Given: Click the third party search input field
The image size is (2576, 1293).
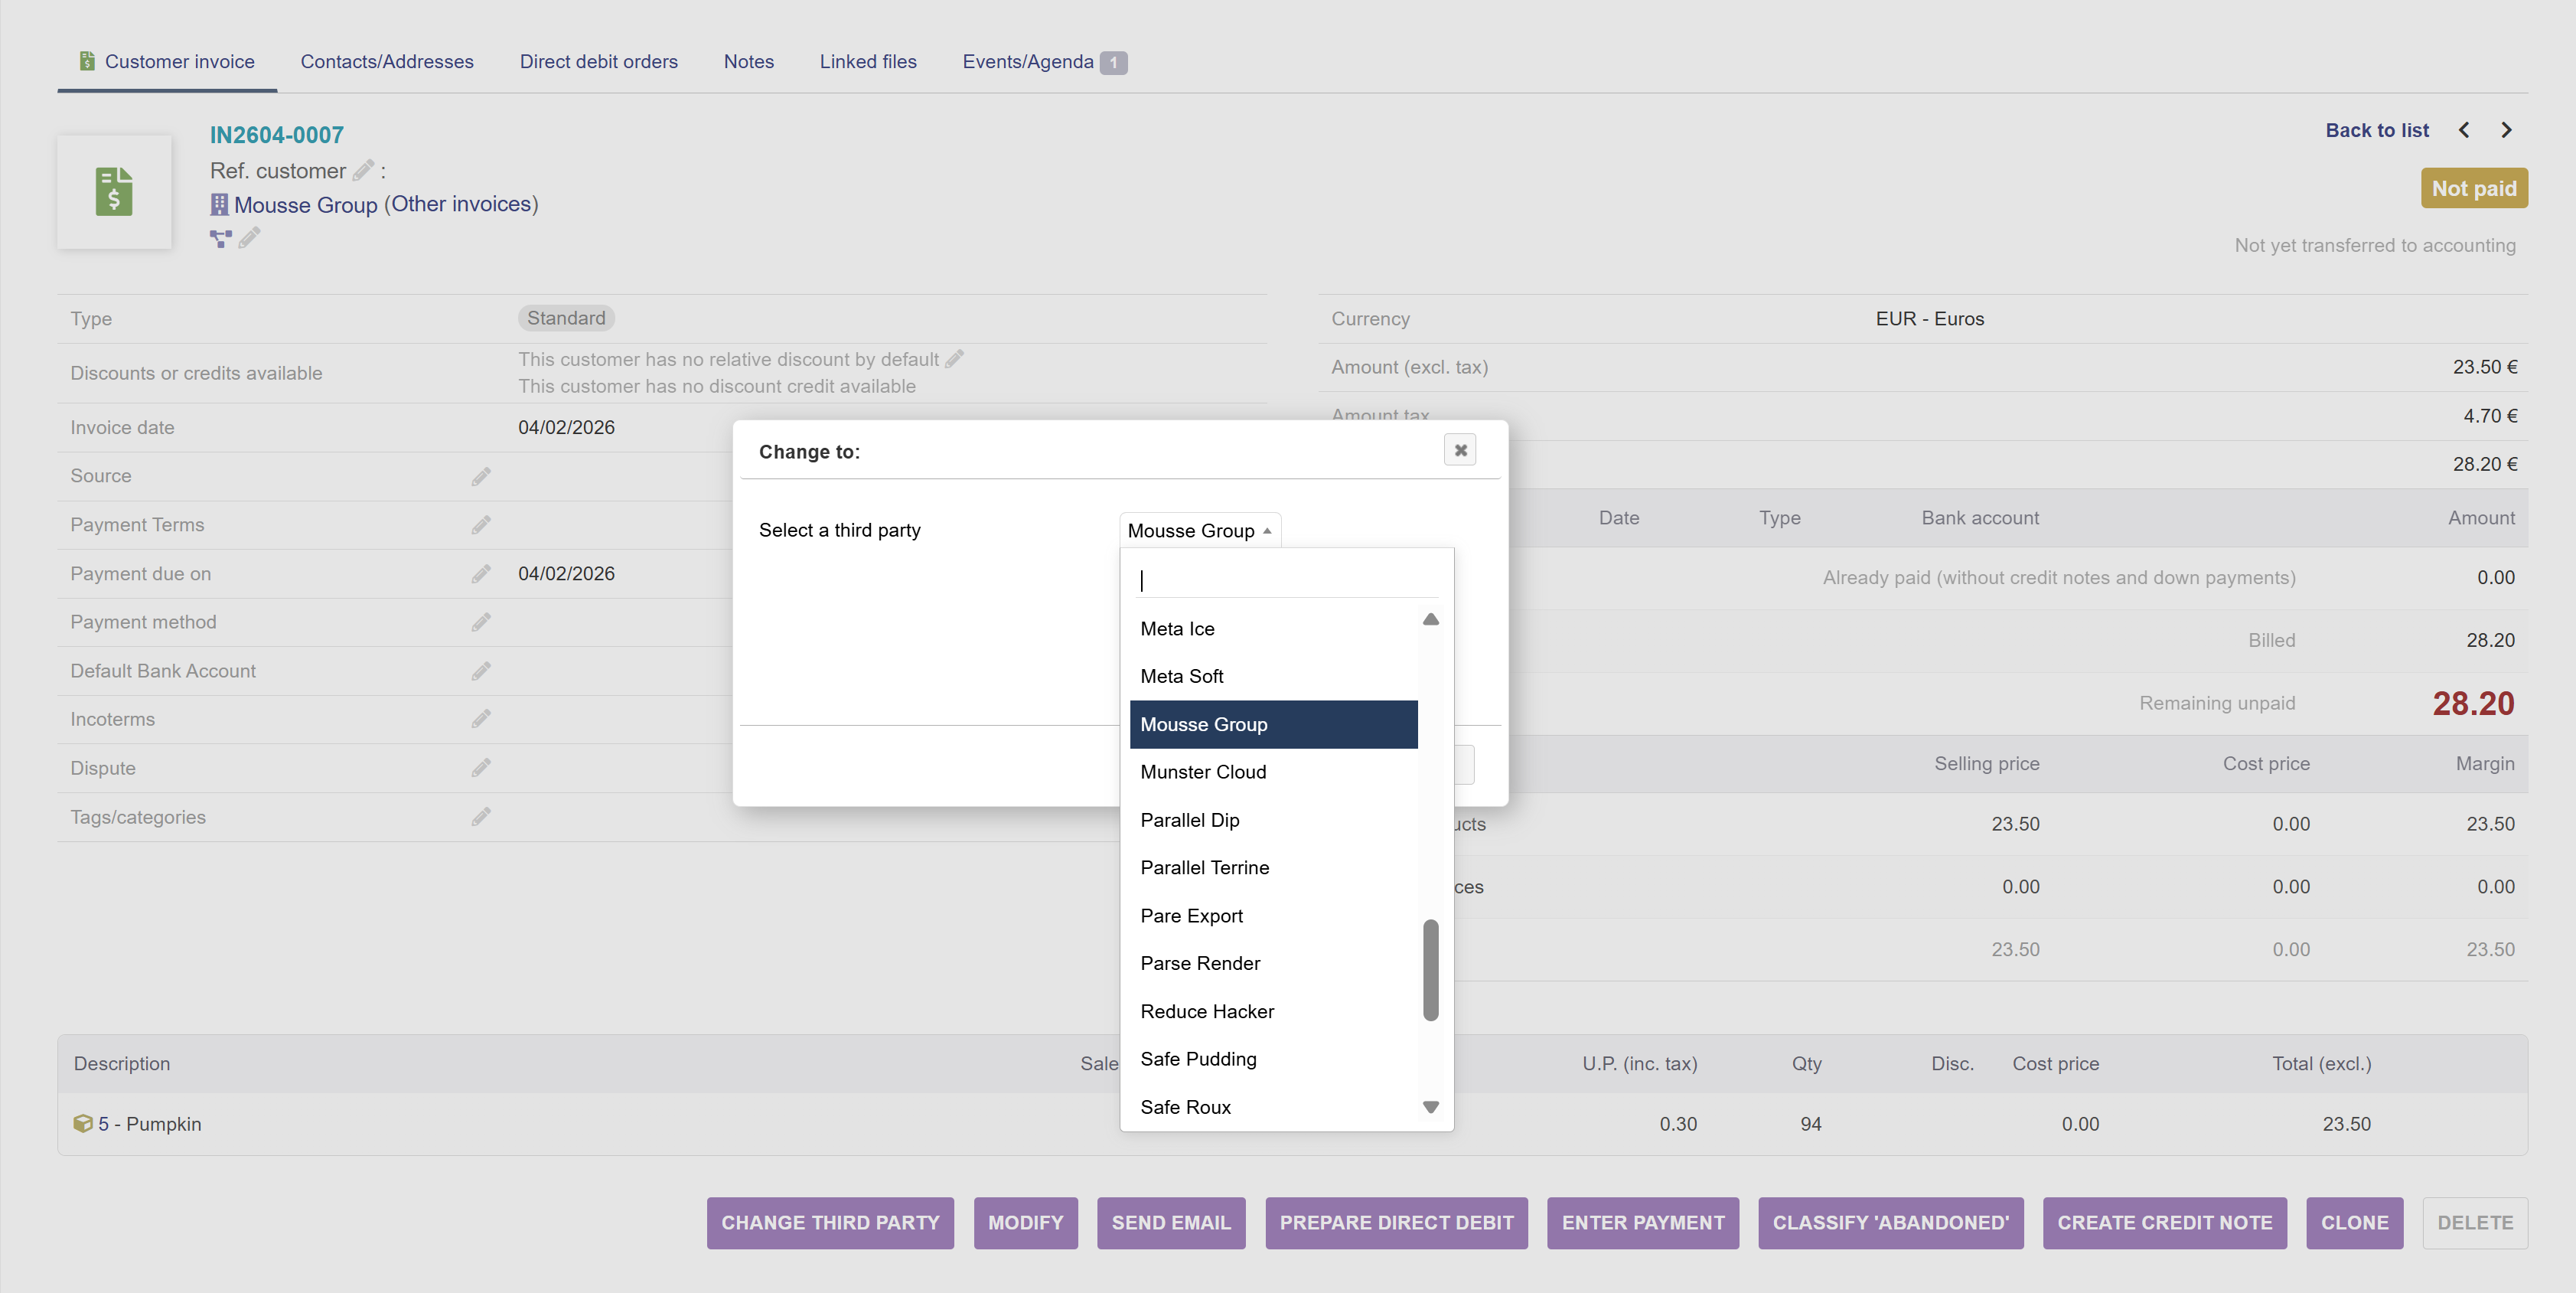Looking at the screenshot, I should point(1286,580).
